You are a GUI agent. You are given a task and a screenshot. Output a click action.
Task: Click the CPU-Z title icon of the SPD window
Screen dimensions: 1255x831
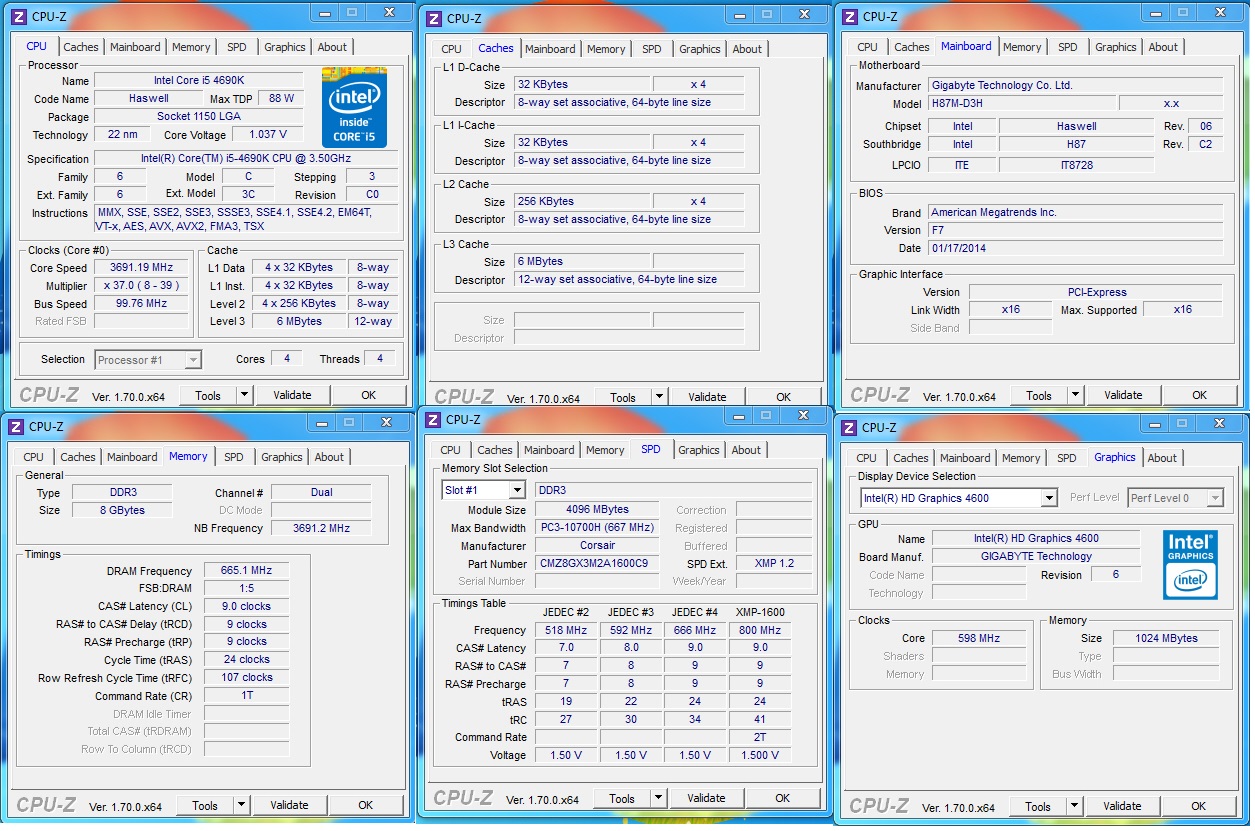tap(432, 419)
